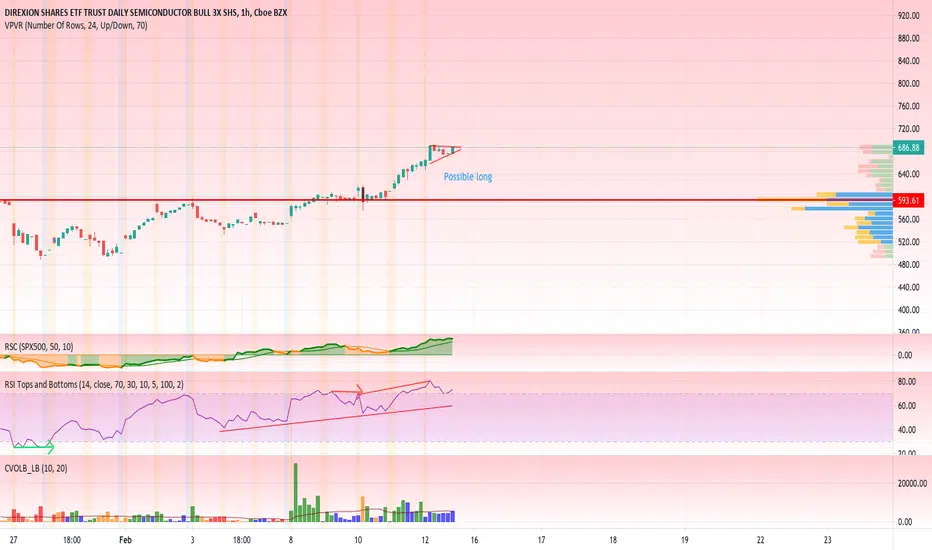
Task: Click the 20000.00 volume axis label
Action: click(x=912, y=483)
